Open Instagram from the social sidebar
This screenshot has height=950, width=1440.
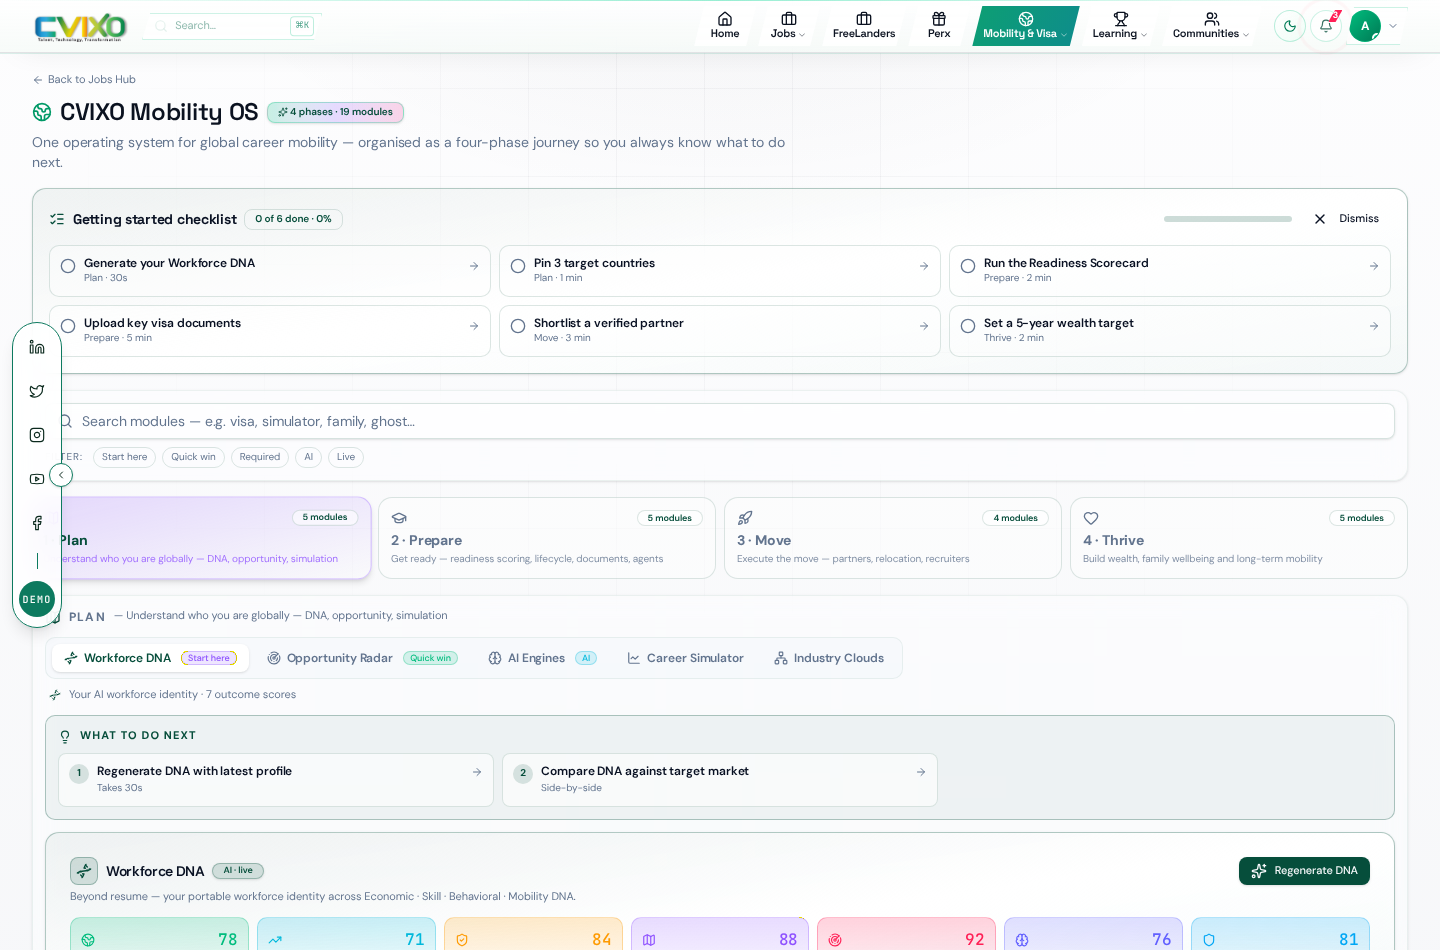(37, 435)
